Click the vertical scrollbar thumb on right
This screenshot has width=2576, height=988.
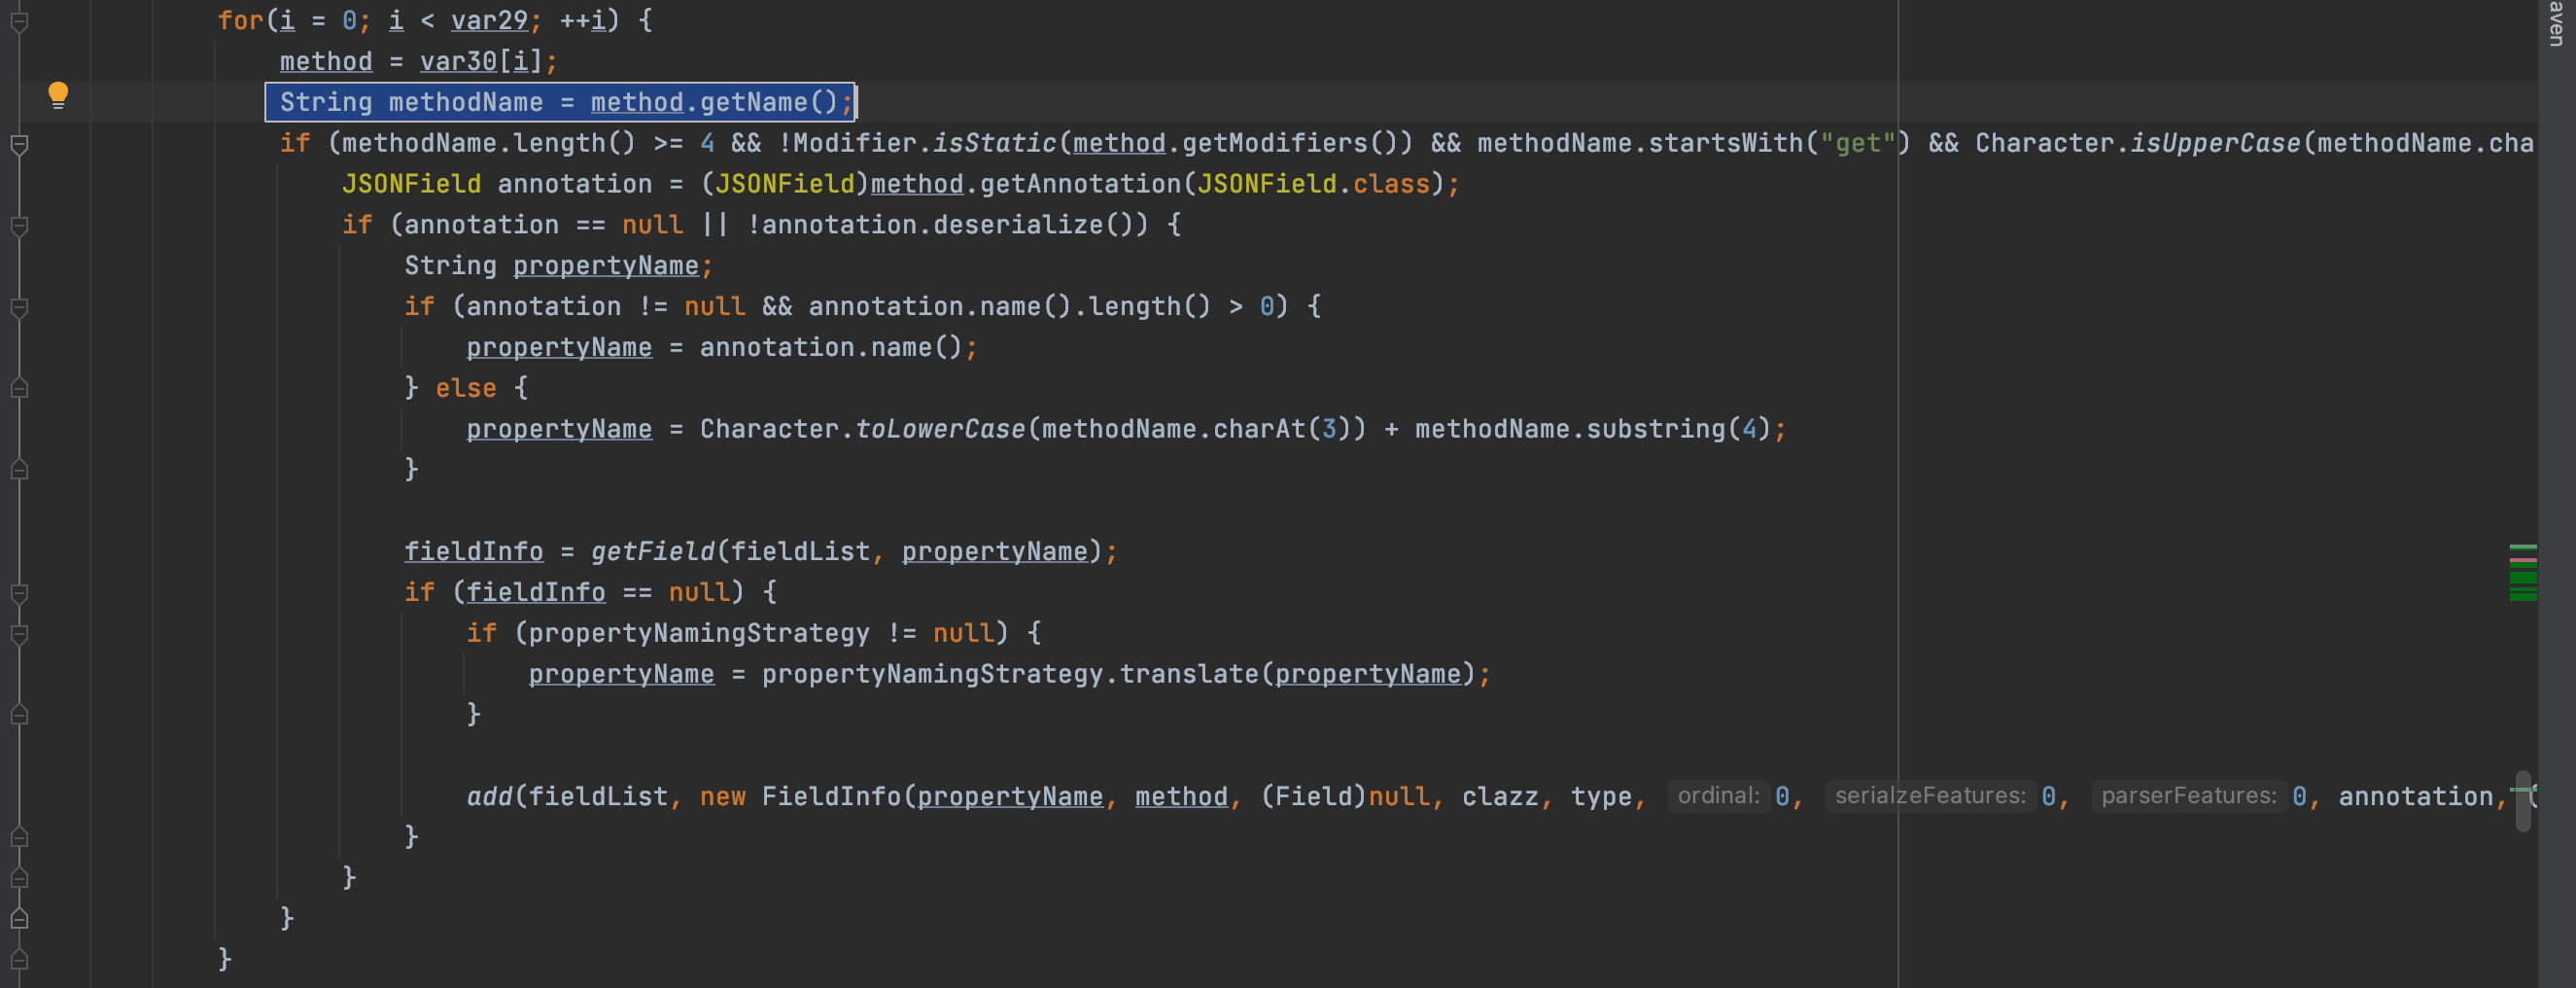coord(2523,800)
